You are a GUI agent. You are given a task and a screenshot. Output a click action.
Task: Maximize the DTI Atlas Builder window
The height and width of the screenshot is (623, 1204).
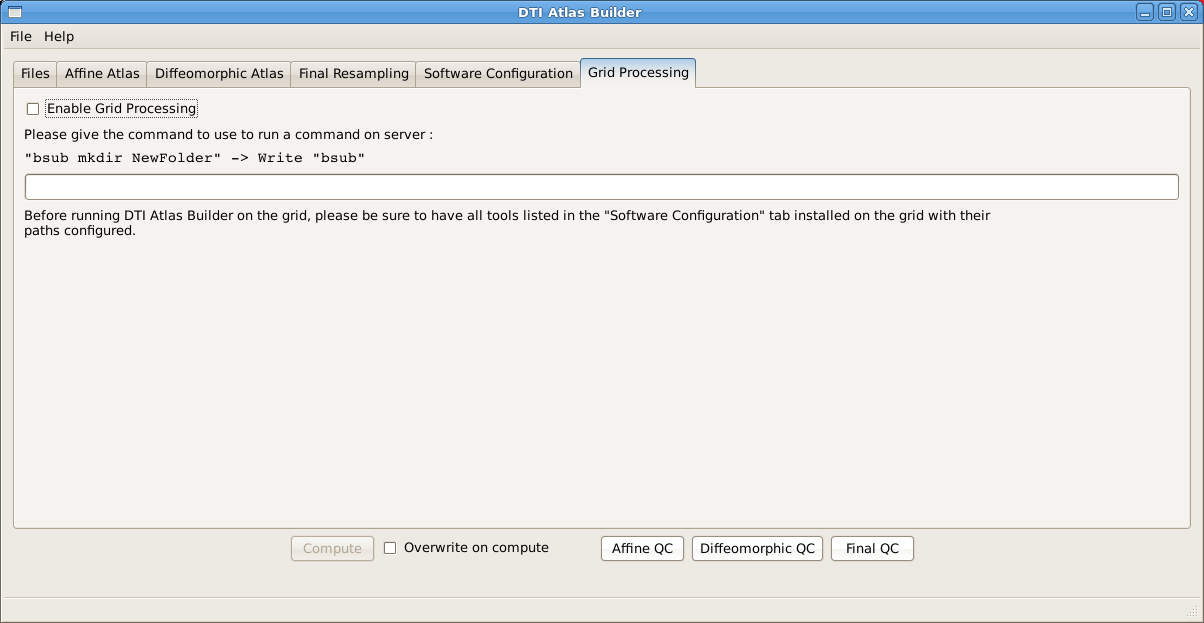(x=1166, y=12)
